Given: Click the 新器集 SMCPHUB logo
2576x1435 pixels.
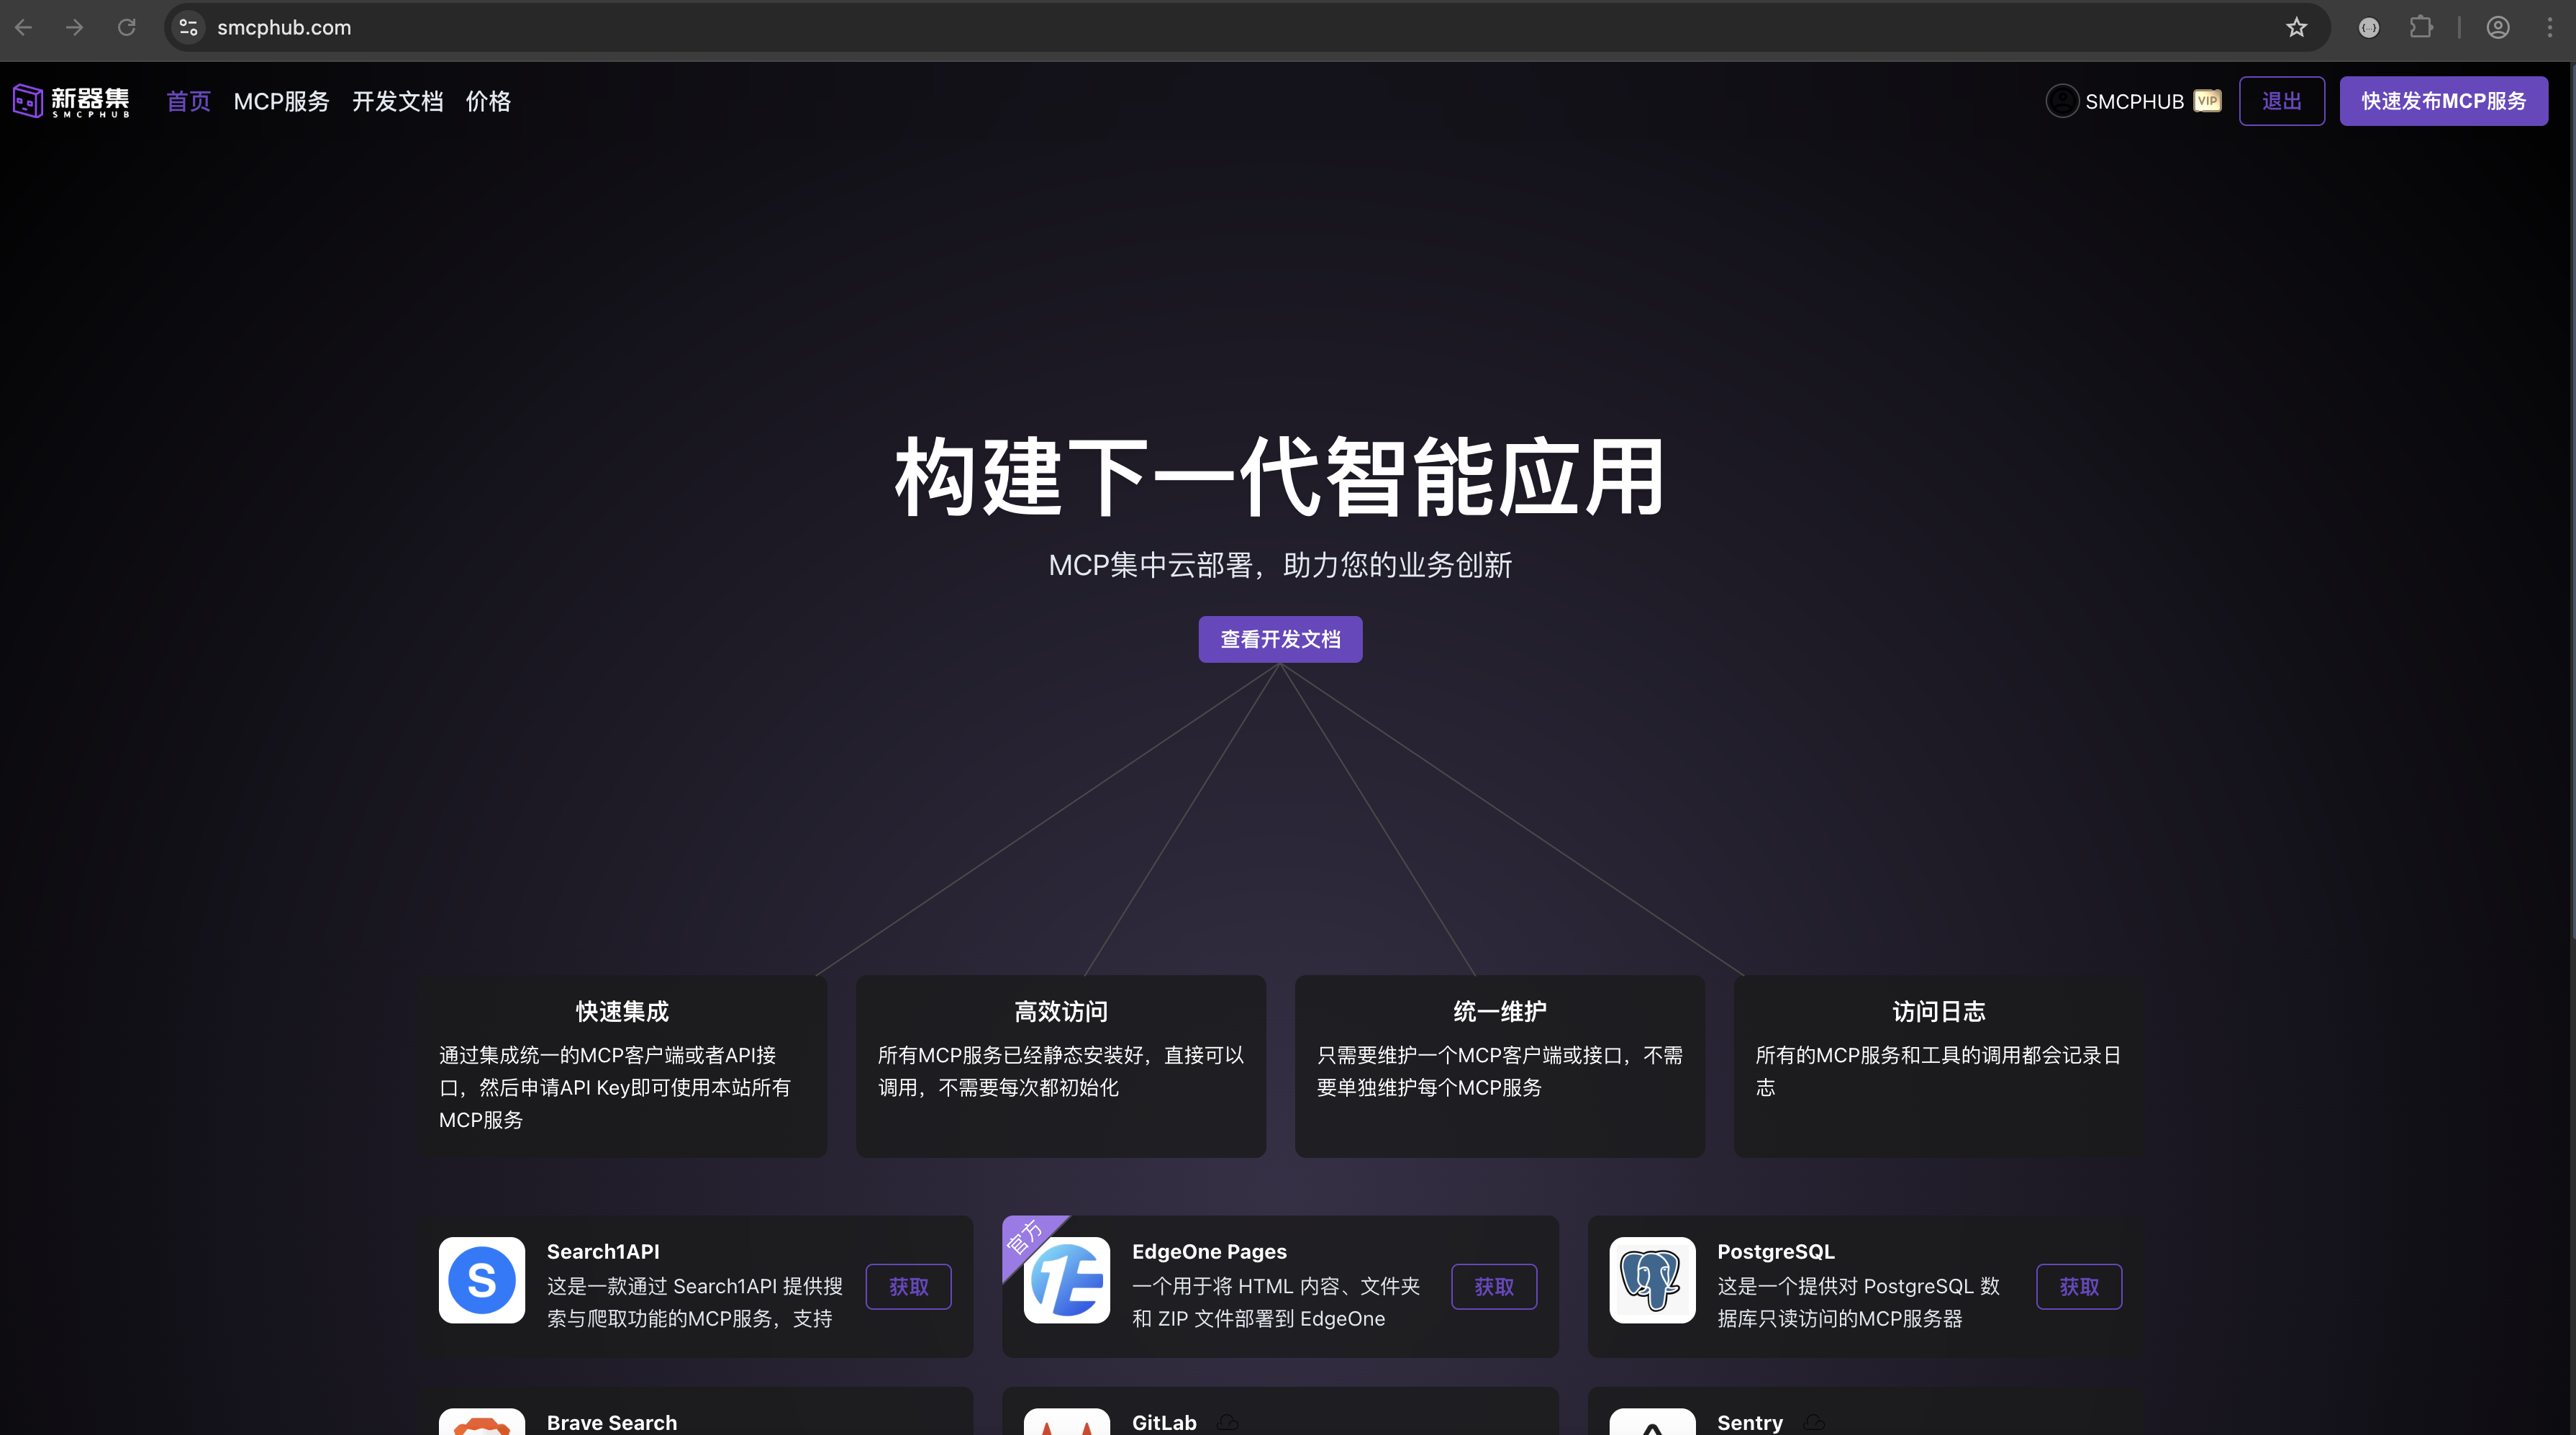Looking at the screenshot, I should pyautogui.click(x=71, y=101).
